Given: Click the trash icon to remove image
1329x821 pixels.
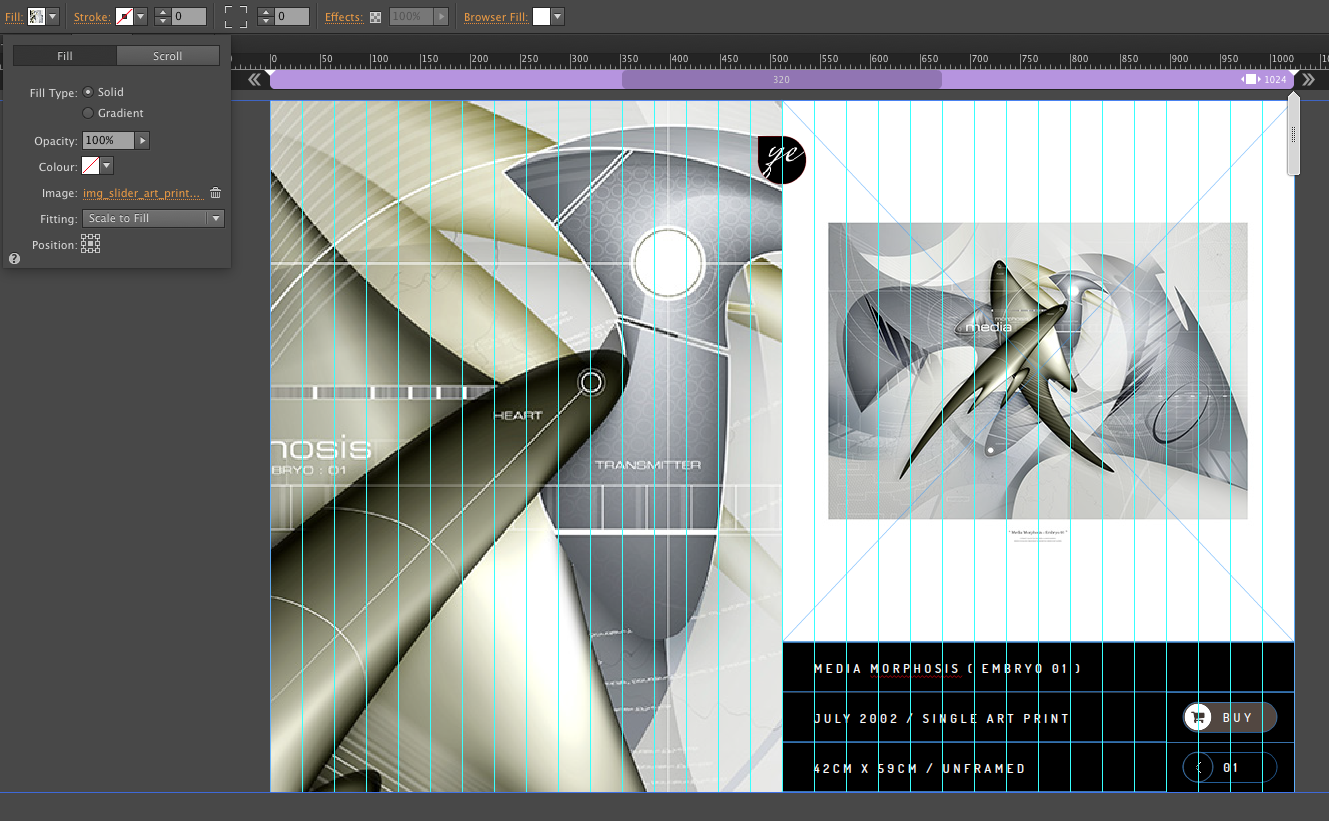Looking at the screenshot, I should (x=215, y=193).
